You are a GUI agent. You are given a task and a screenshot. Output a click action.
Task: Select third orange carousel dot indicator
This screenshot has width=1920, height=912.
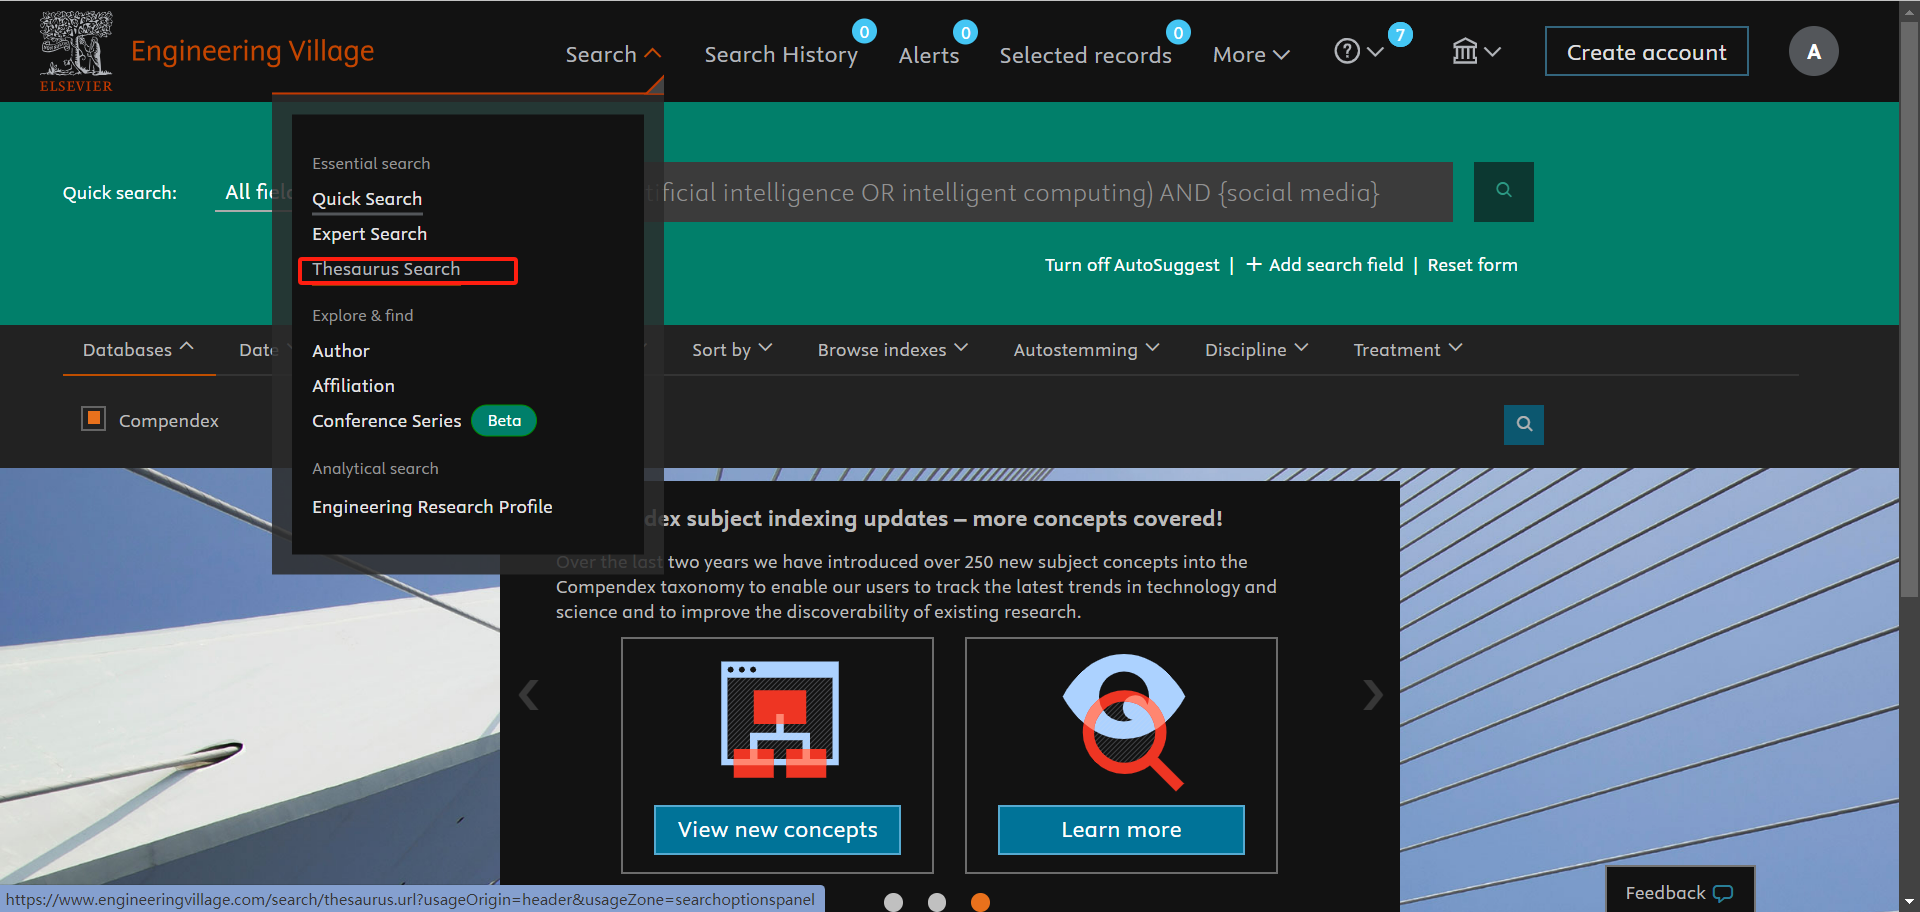980,902
